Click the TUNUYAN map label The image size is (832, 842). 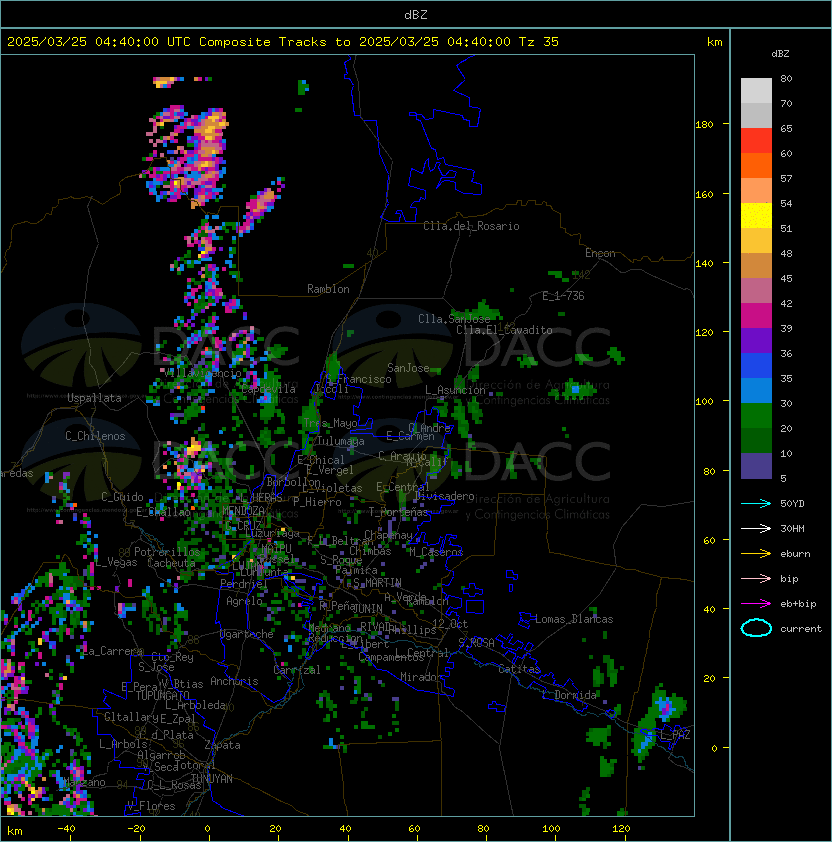(212, 779)
